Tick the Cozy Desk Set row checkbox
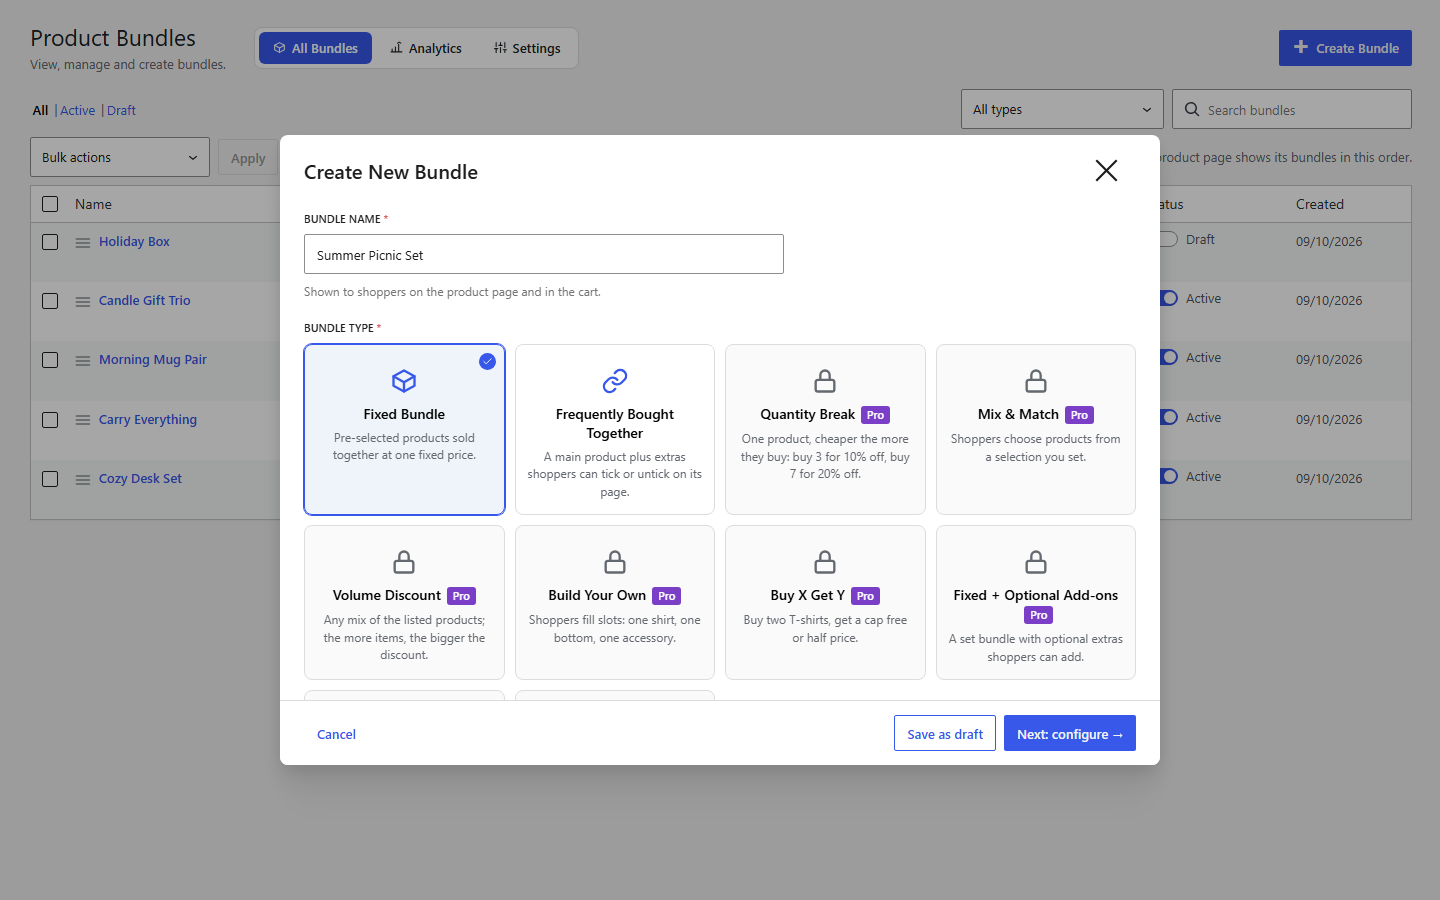Image resolution: width=1440 pixels, height=900 pixels. tap(50, 479)
